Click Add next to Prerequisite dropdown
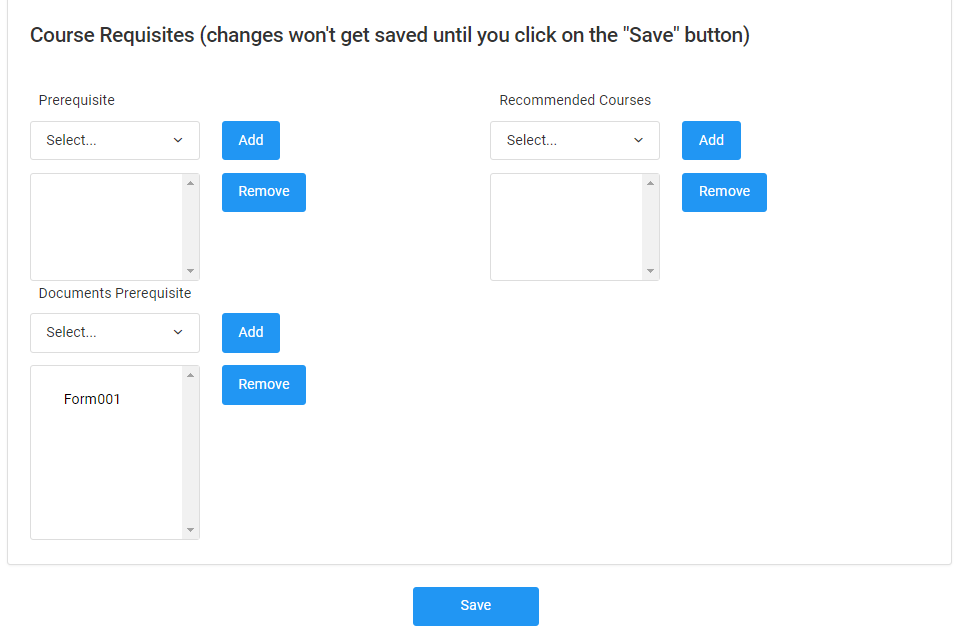This screenshot has height=627, width=958. [251, 141]
